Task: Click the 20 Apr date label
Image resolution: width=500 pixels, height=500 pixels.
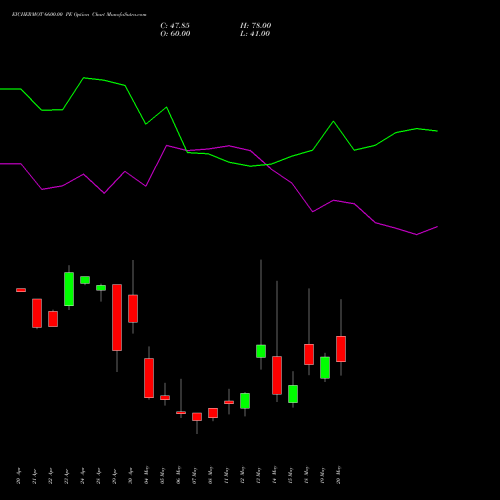Action: point(18,476)
